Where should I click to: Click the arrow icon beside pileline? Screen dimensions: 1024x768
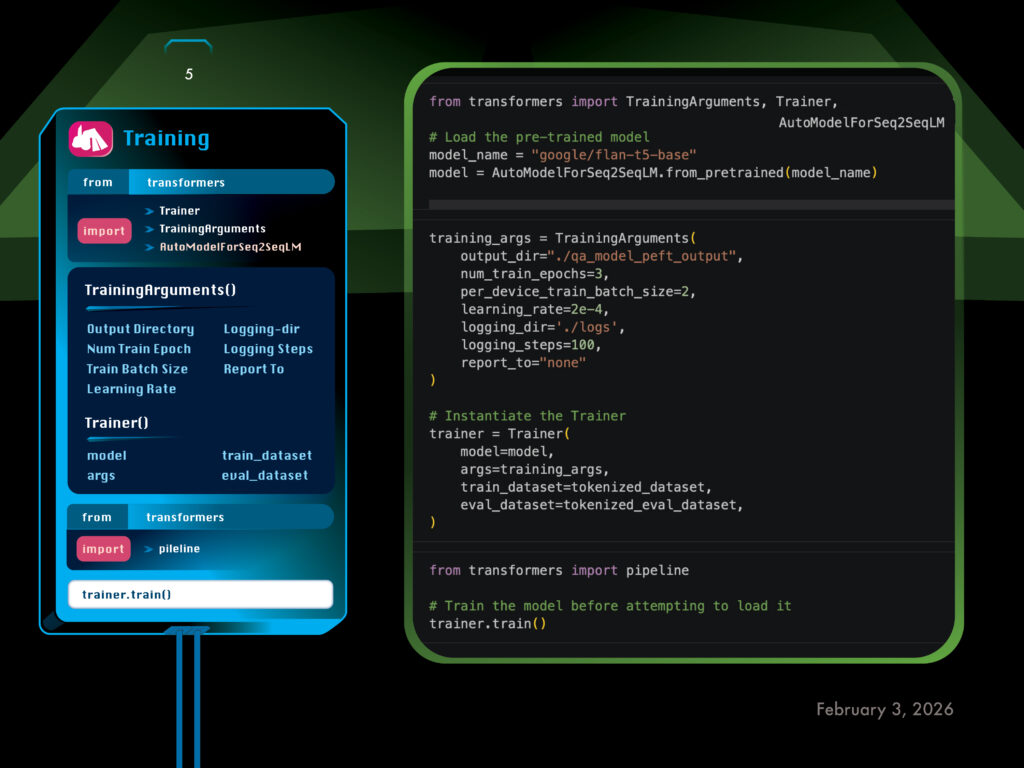[148, 549]
